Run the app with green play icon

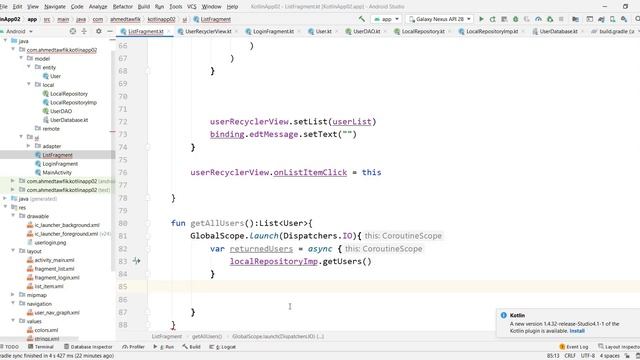[x=481, y=19]
